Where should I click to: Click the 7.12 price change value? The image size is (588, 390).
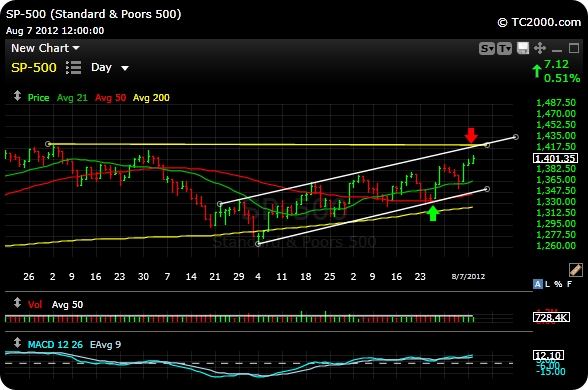[556, 64]
